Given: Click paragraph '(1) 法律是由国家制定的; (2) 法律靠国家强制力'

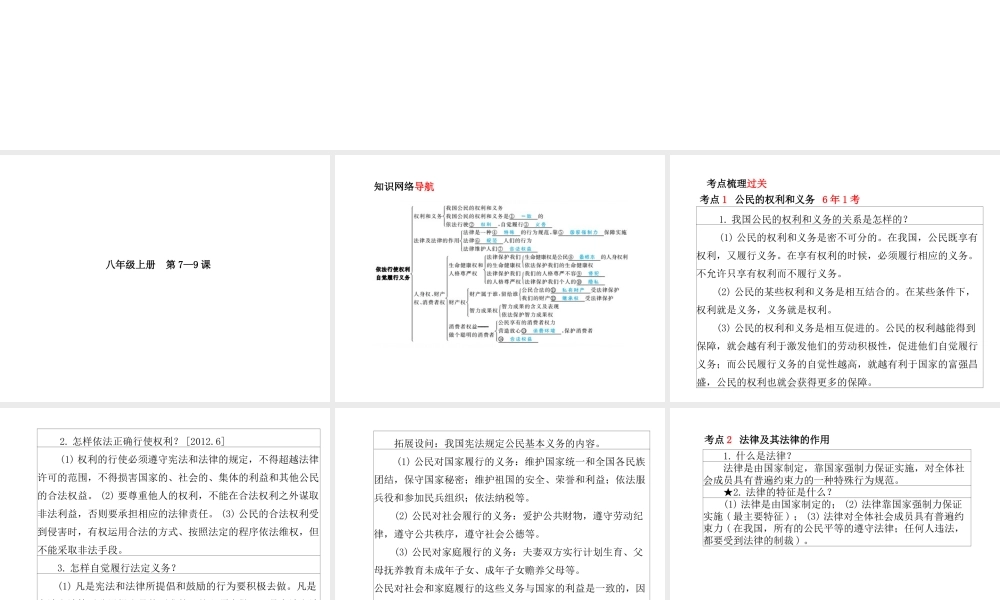Looking at the screenshot, I should 834,522.
